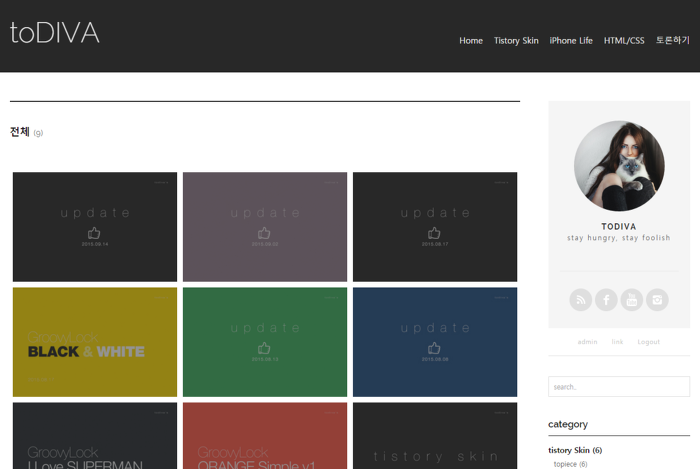Click the toDIVA site logo
Screen dimensions: 700x469
[x=54, y=33]
